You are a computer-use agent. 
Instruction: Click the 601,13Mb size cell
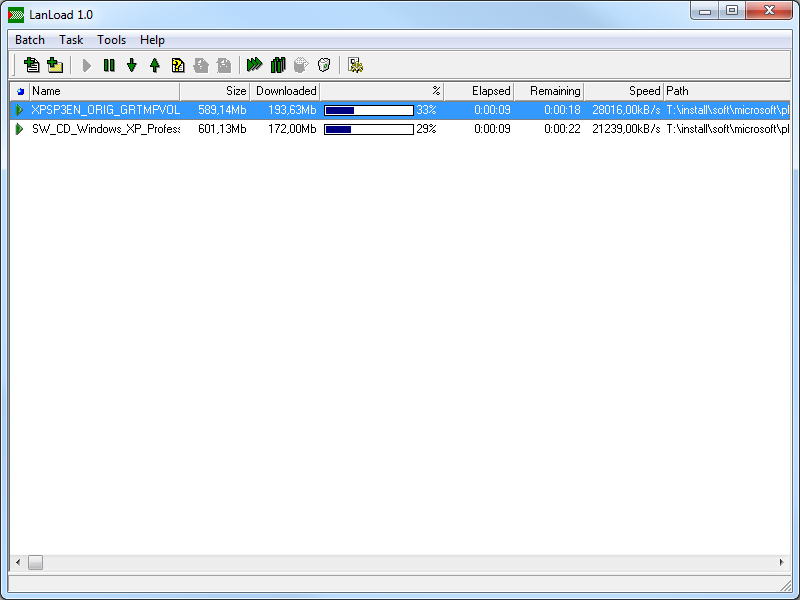click(x=222, y=129)
